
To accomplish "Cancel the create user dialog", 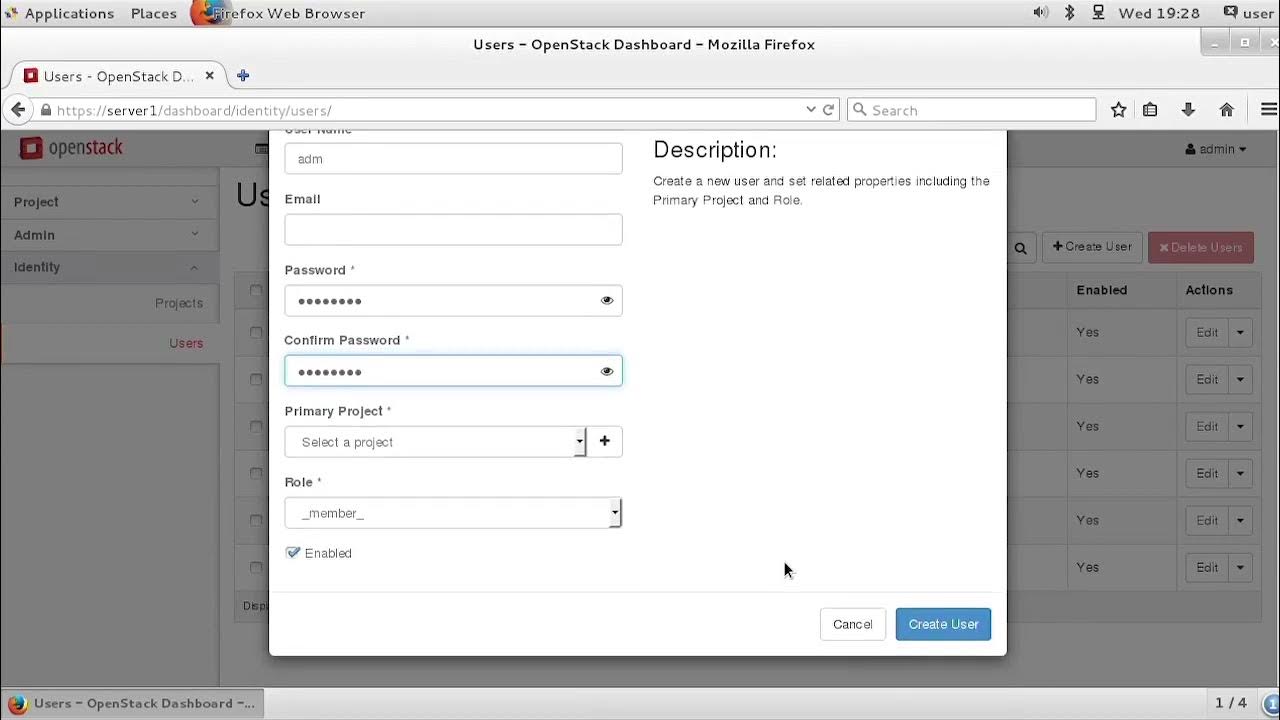I will point(852,624).
